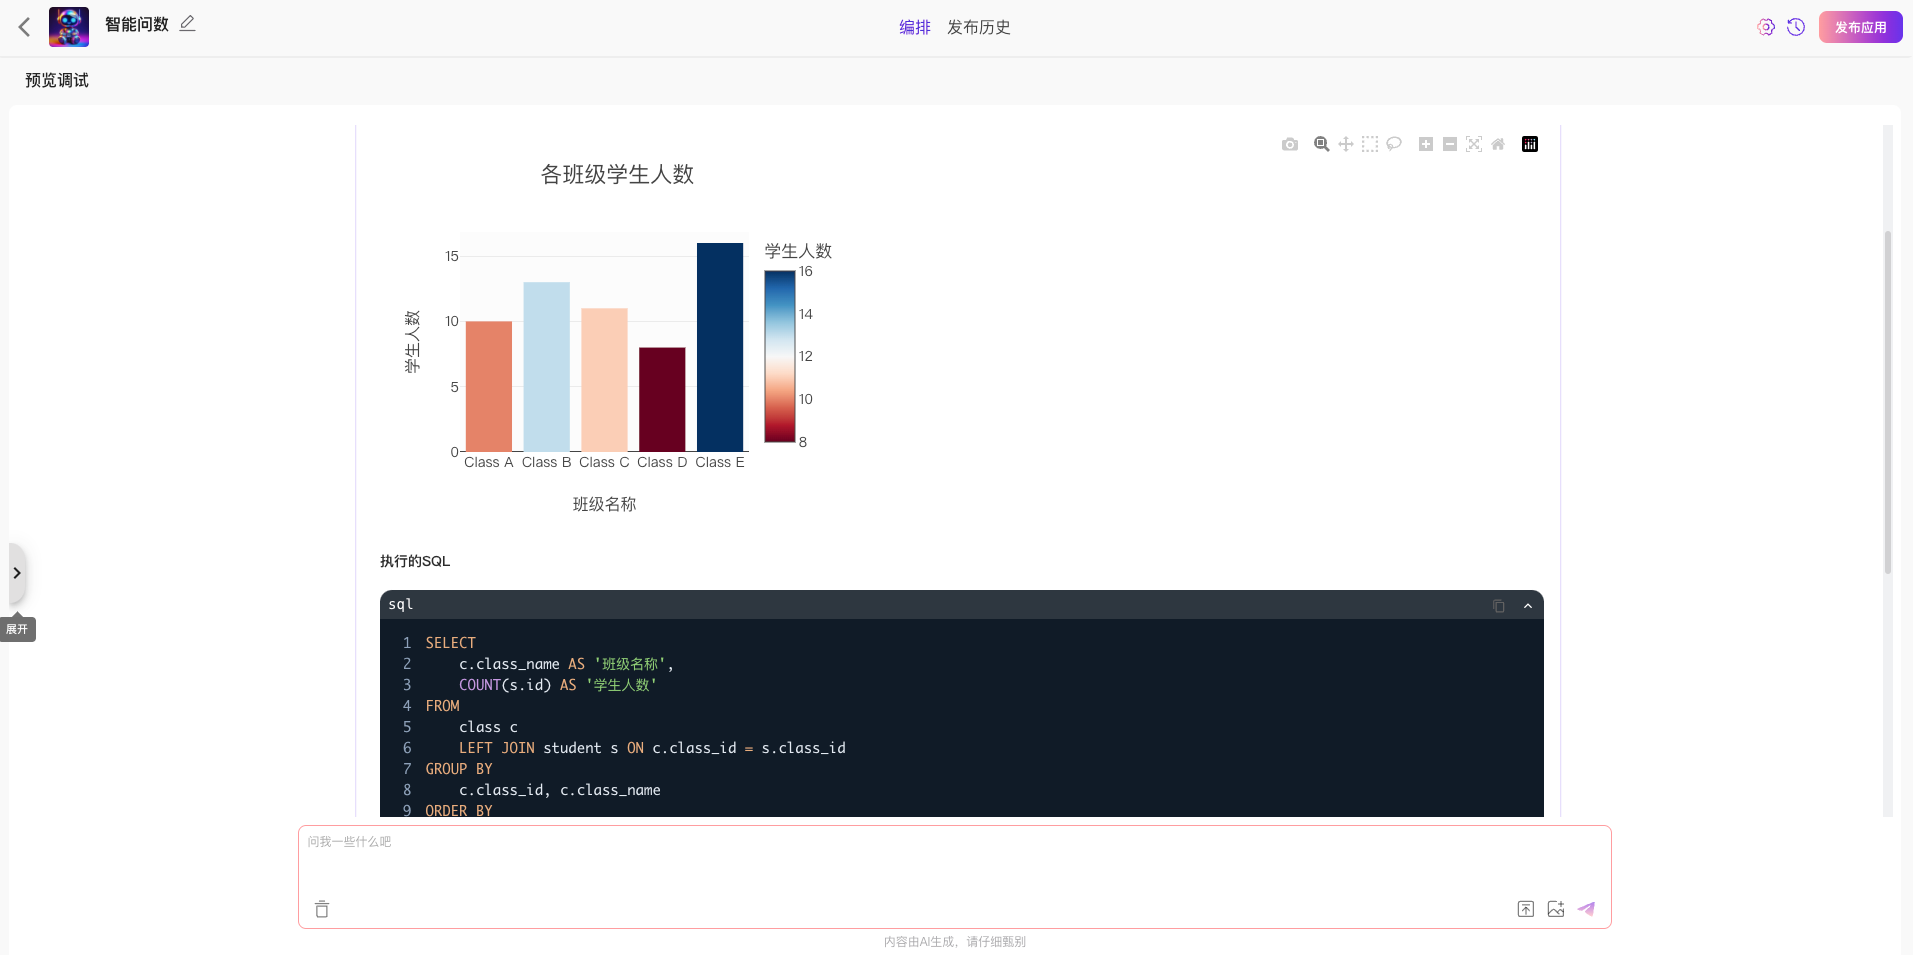
Task: Click the Class A bar
Action: [489, 386]
